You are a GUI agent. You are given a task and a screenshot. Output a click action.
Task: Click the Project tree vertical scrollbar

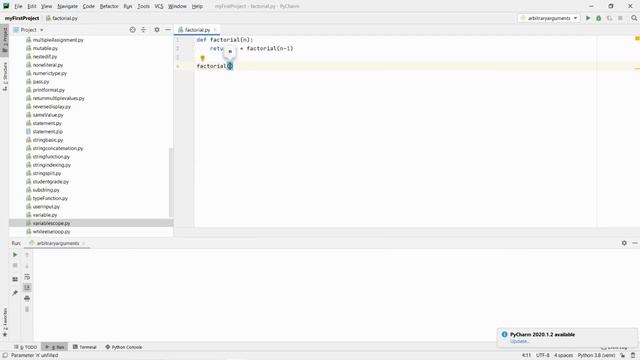(x=171, y=182)
